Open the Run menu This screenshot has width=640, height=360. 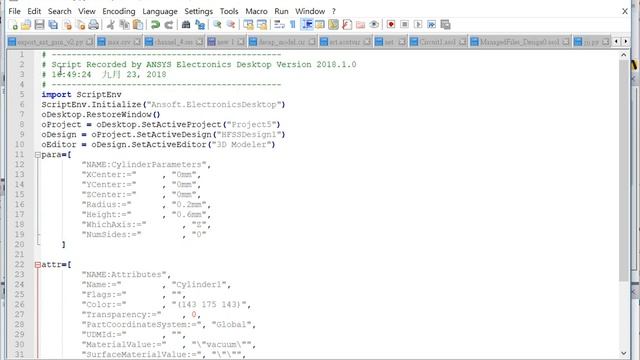[x=281, y=11]
